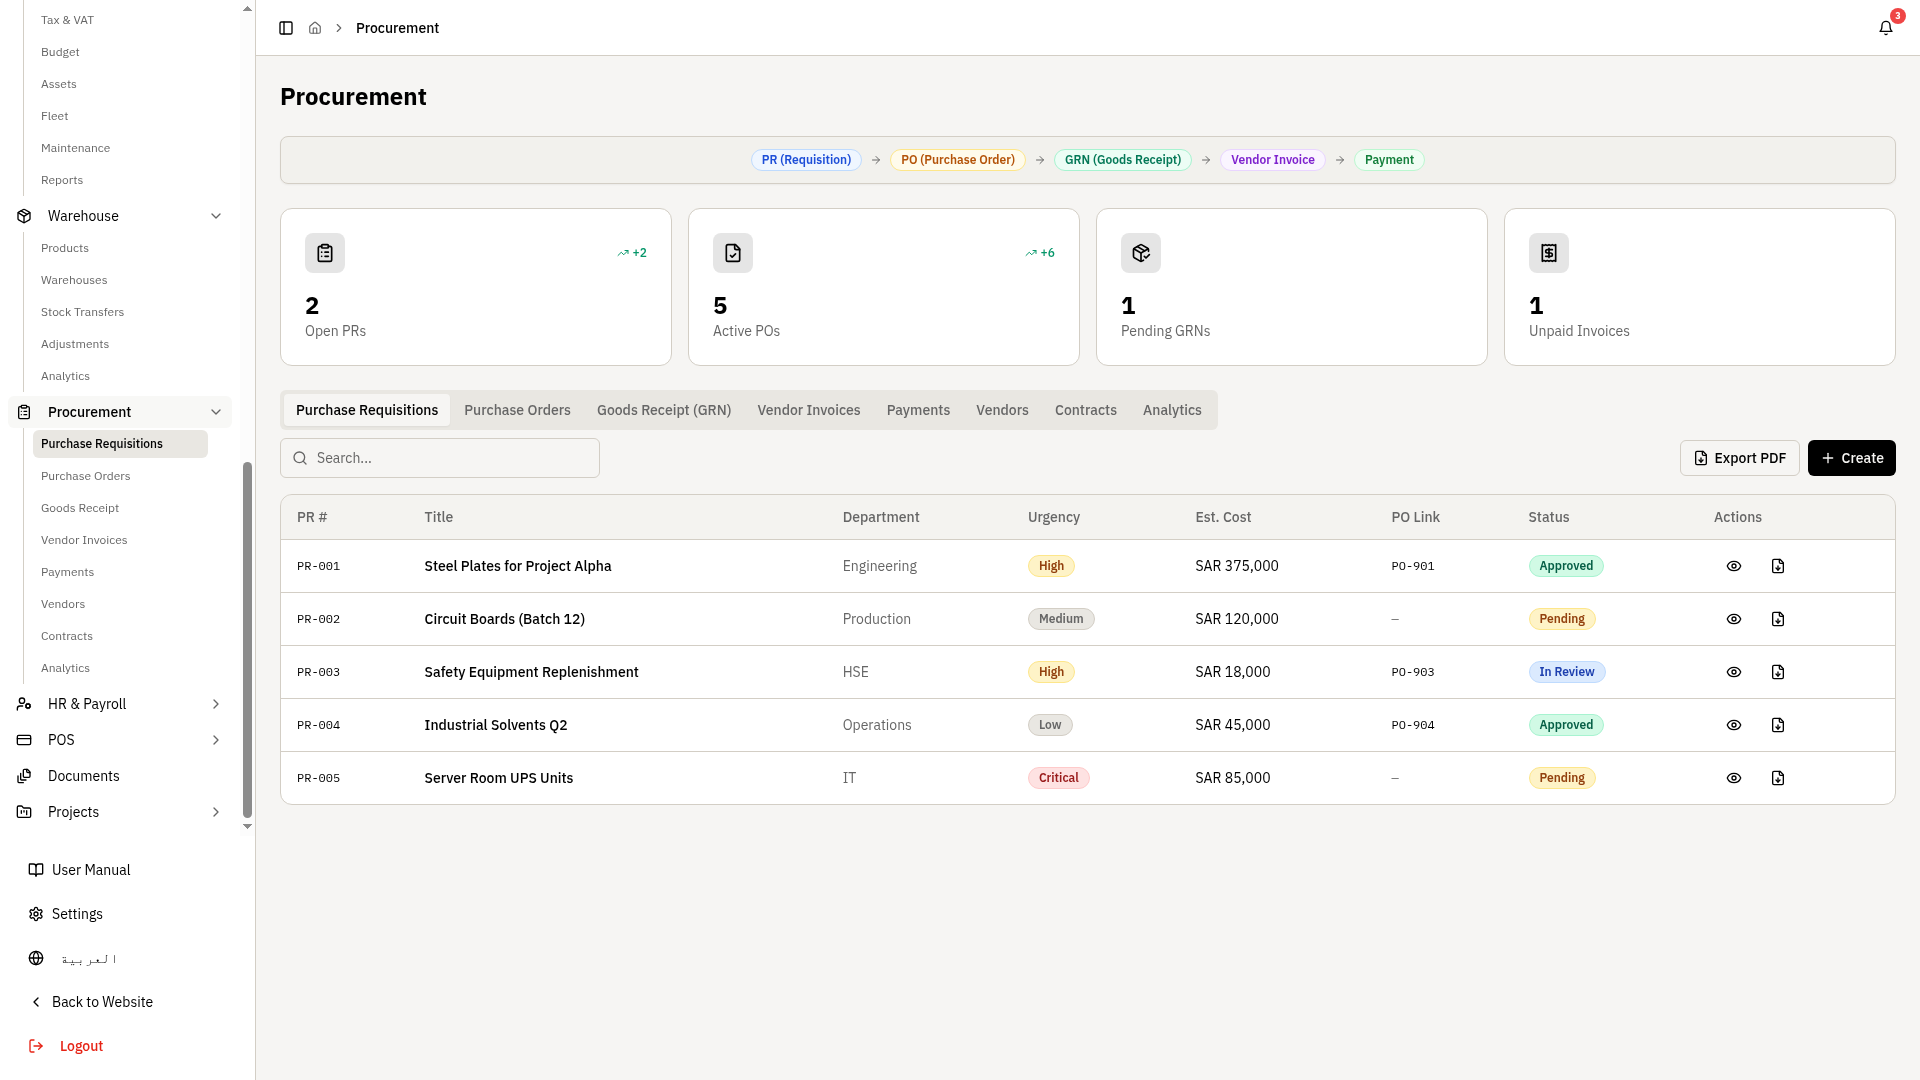
Task: Open the Vendor Invoices tab
Action: 808,410
